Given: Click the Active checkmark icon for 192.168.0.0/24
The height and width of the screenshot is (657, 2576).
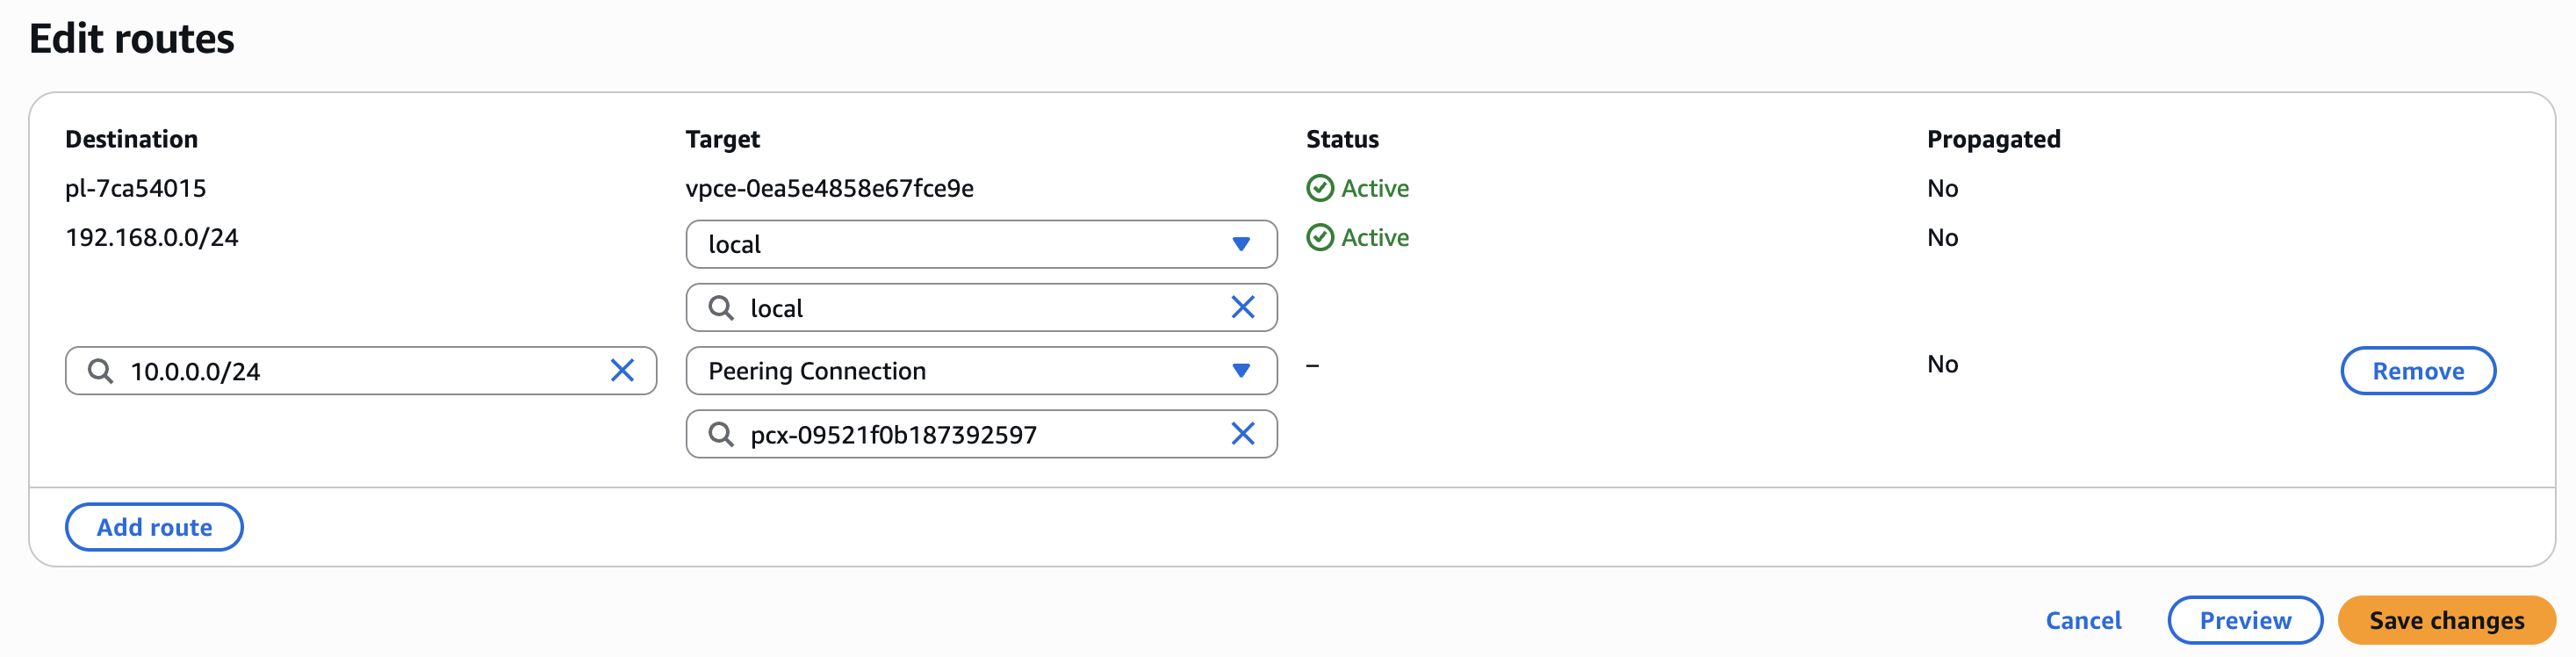Looking at the screenshot, I should pyautogui.click(x=1320, y=237).
